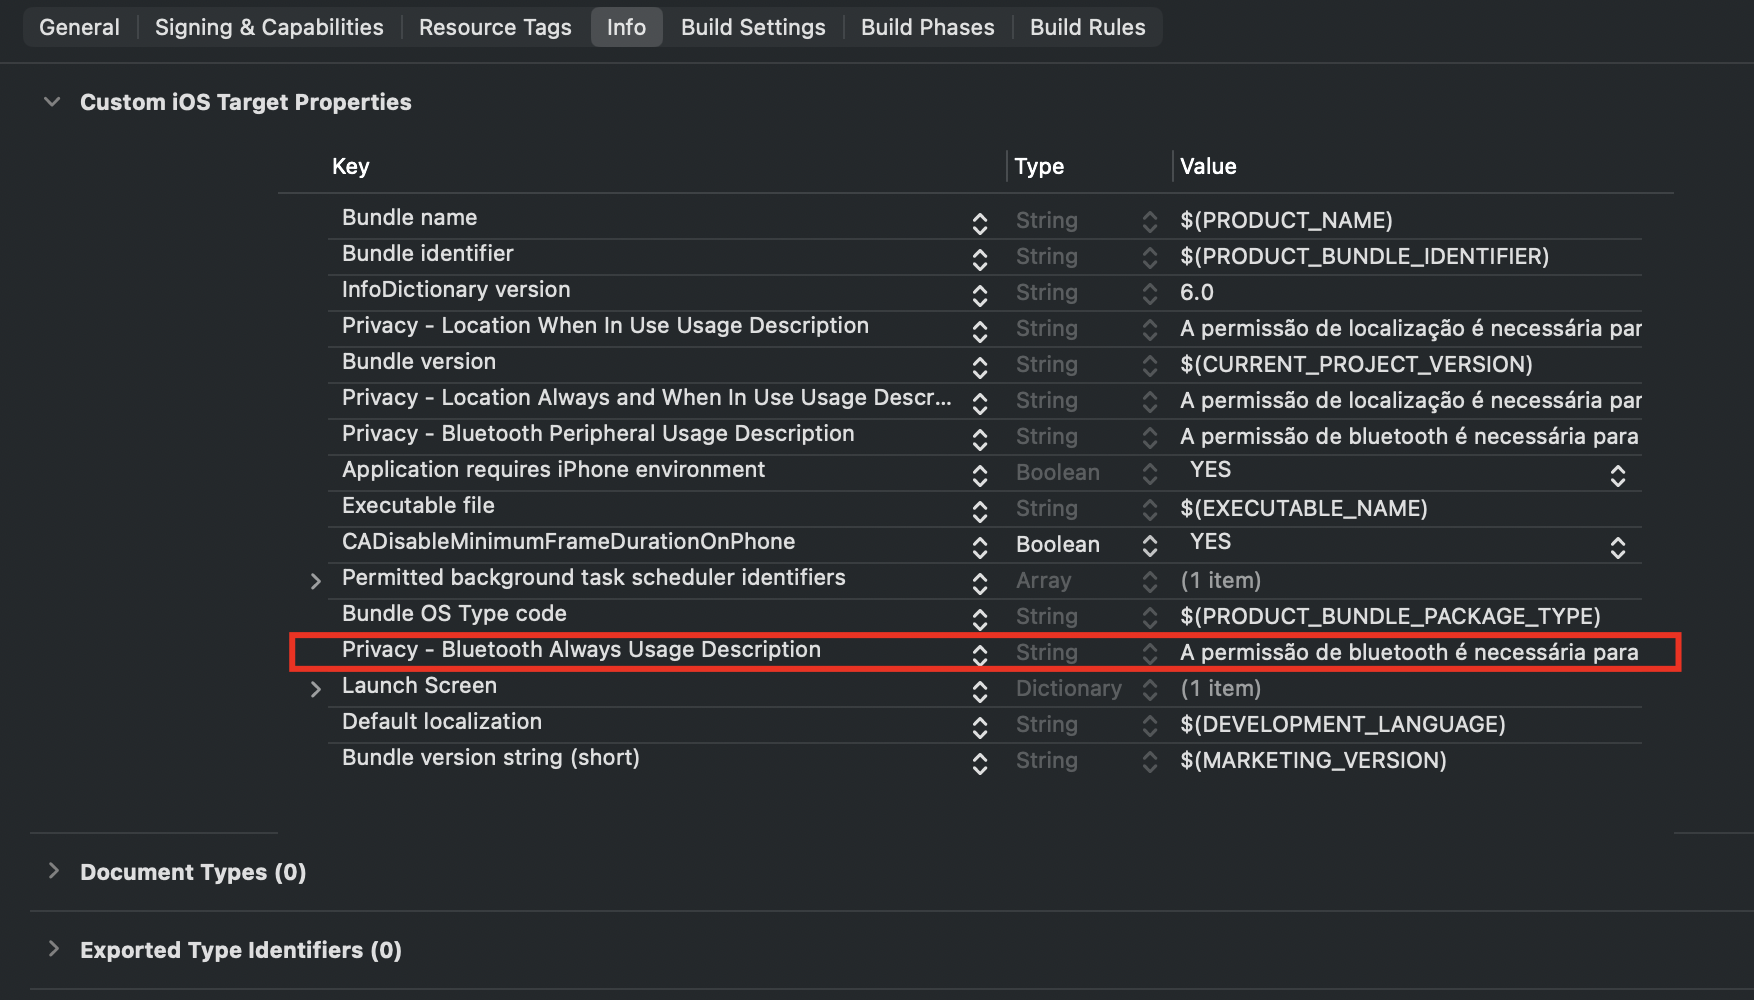Edit the Bluetooth Always usage description value
Viewport: 1754px width, 1000px height.
1409,652
